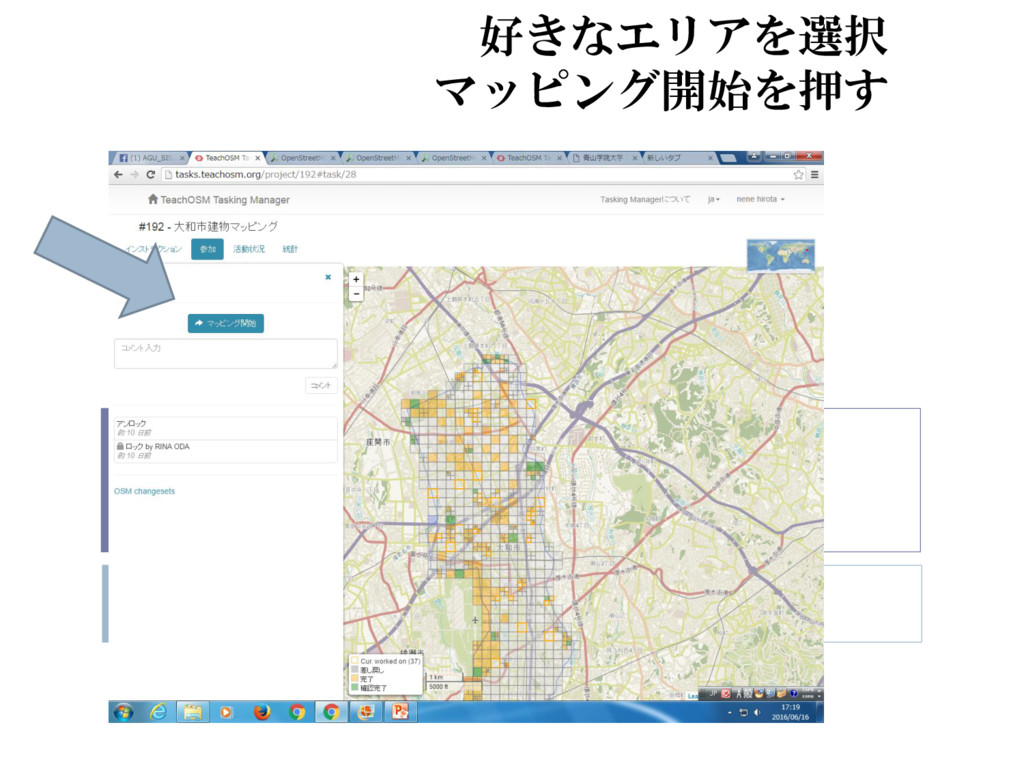Open the インストラクション tab

[x=153, y=249]
